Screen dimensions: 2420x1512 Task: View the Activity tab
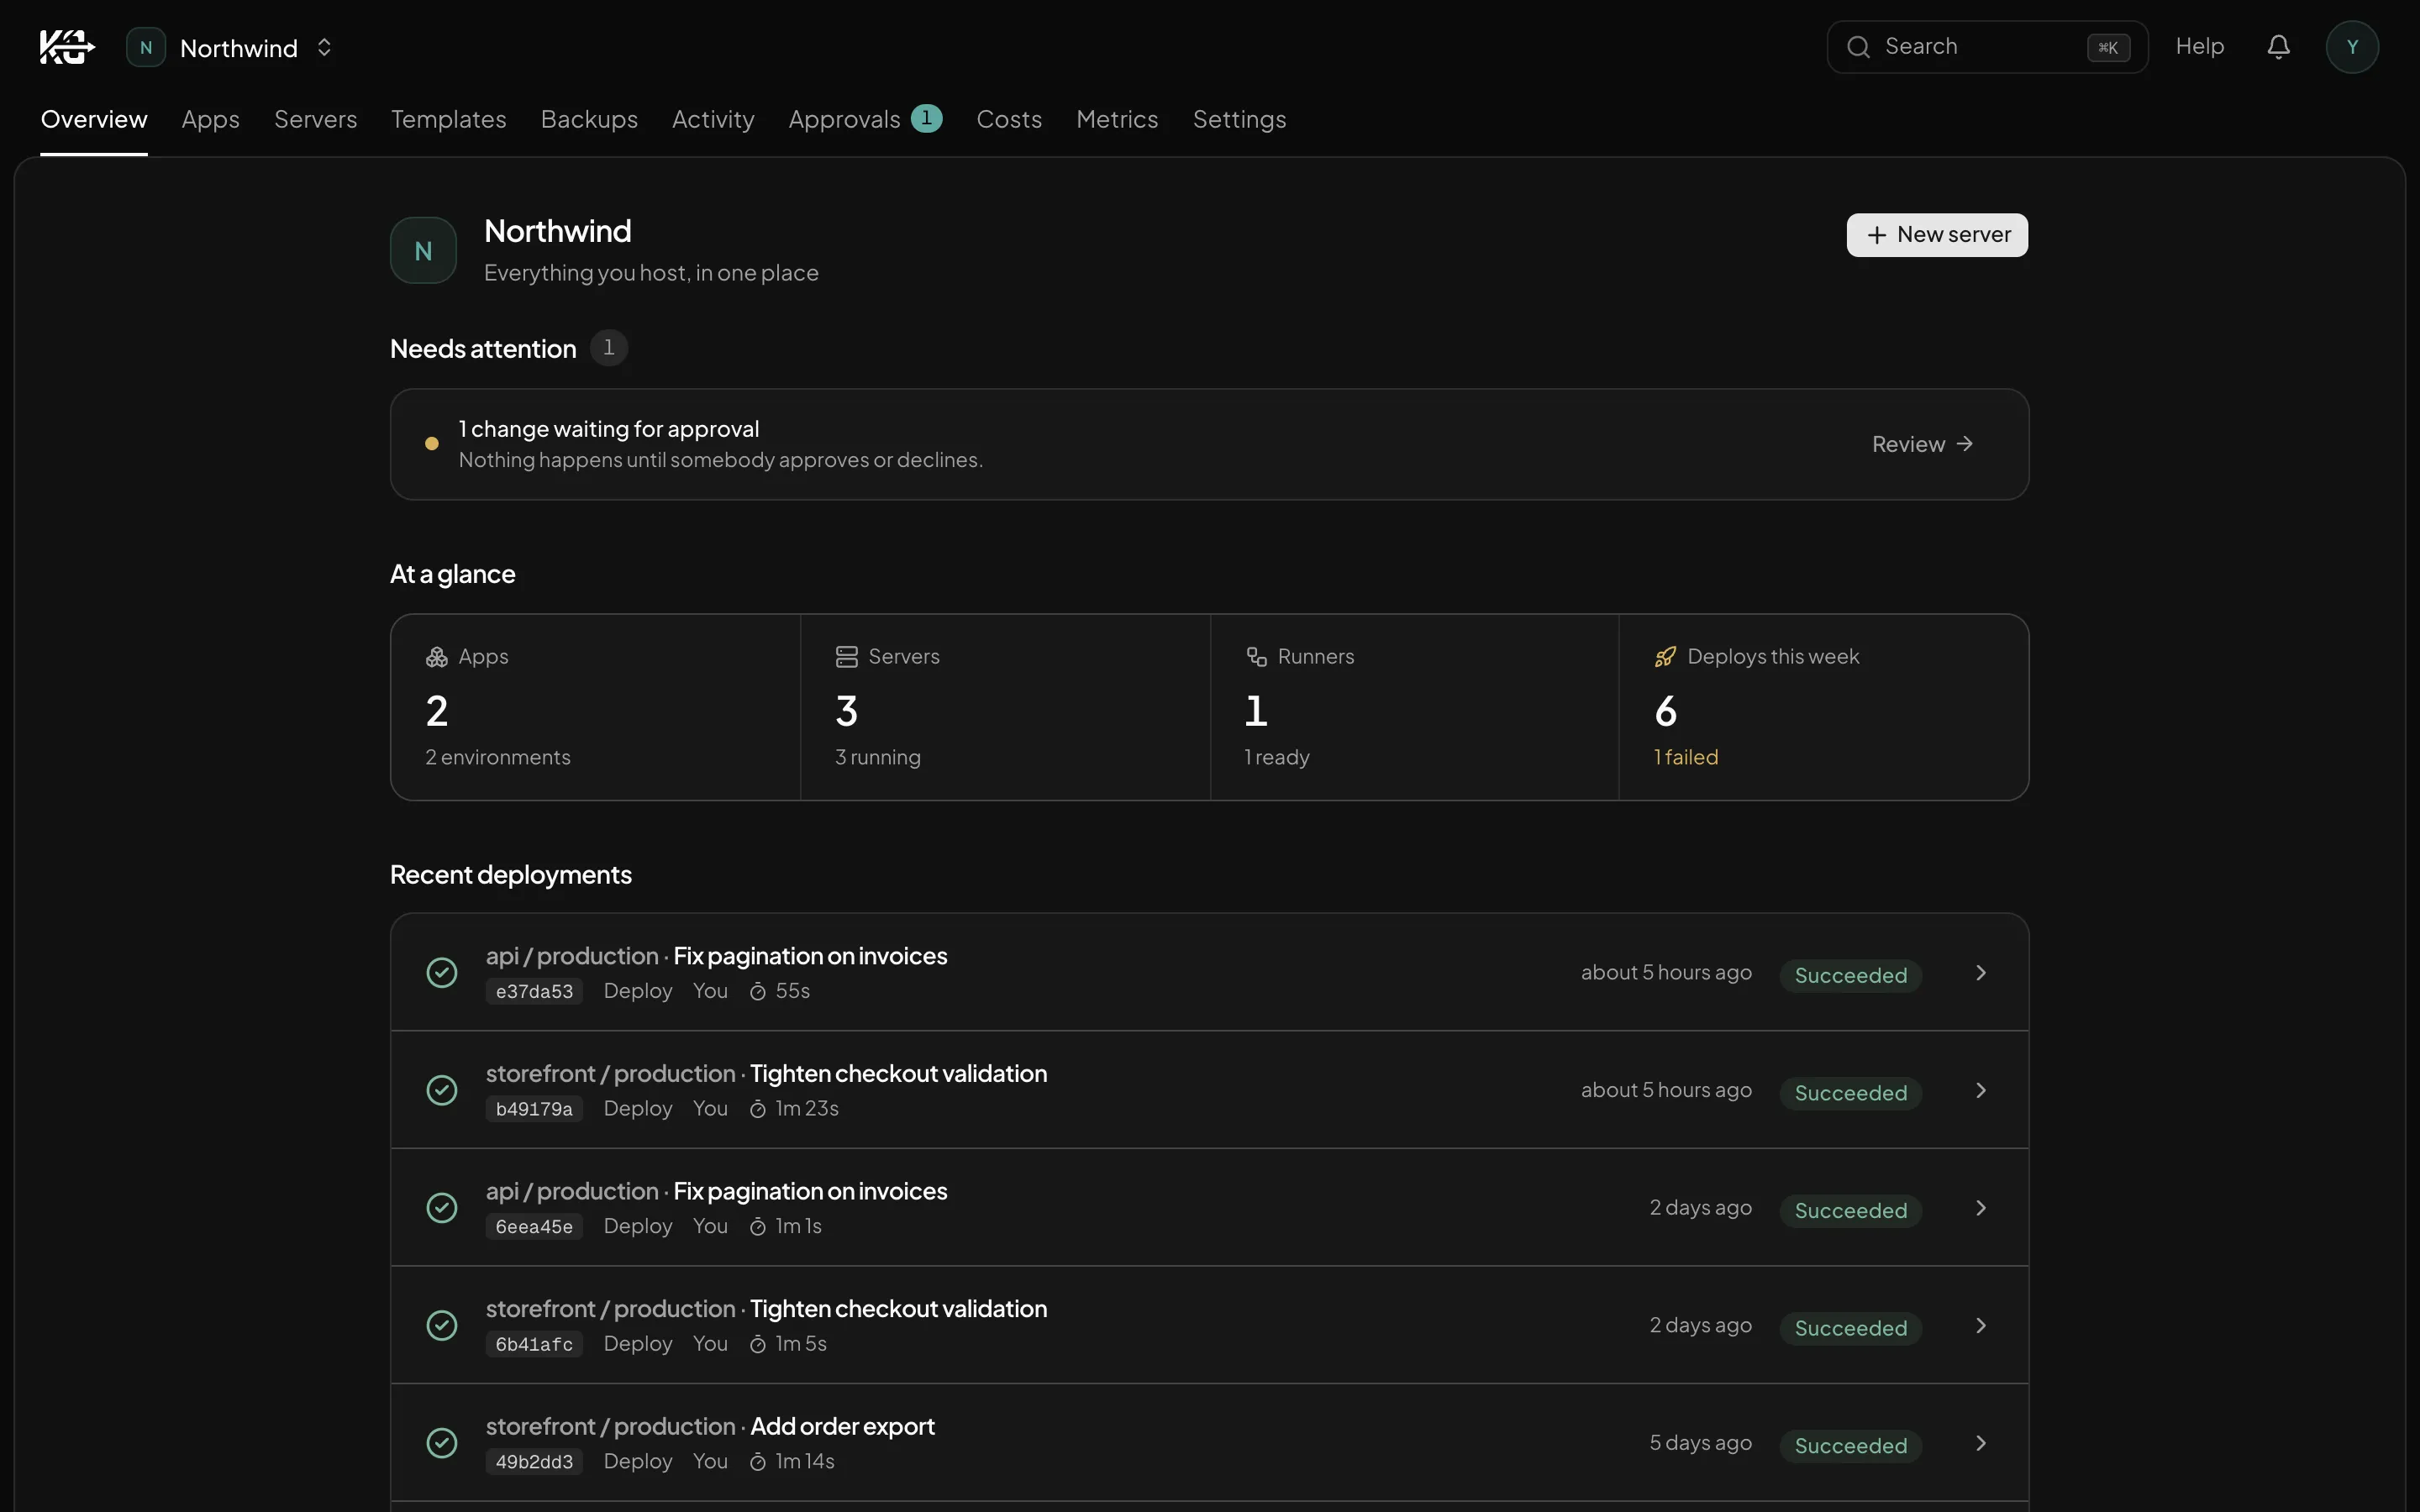(x=713, y=119)
